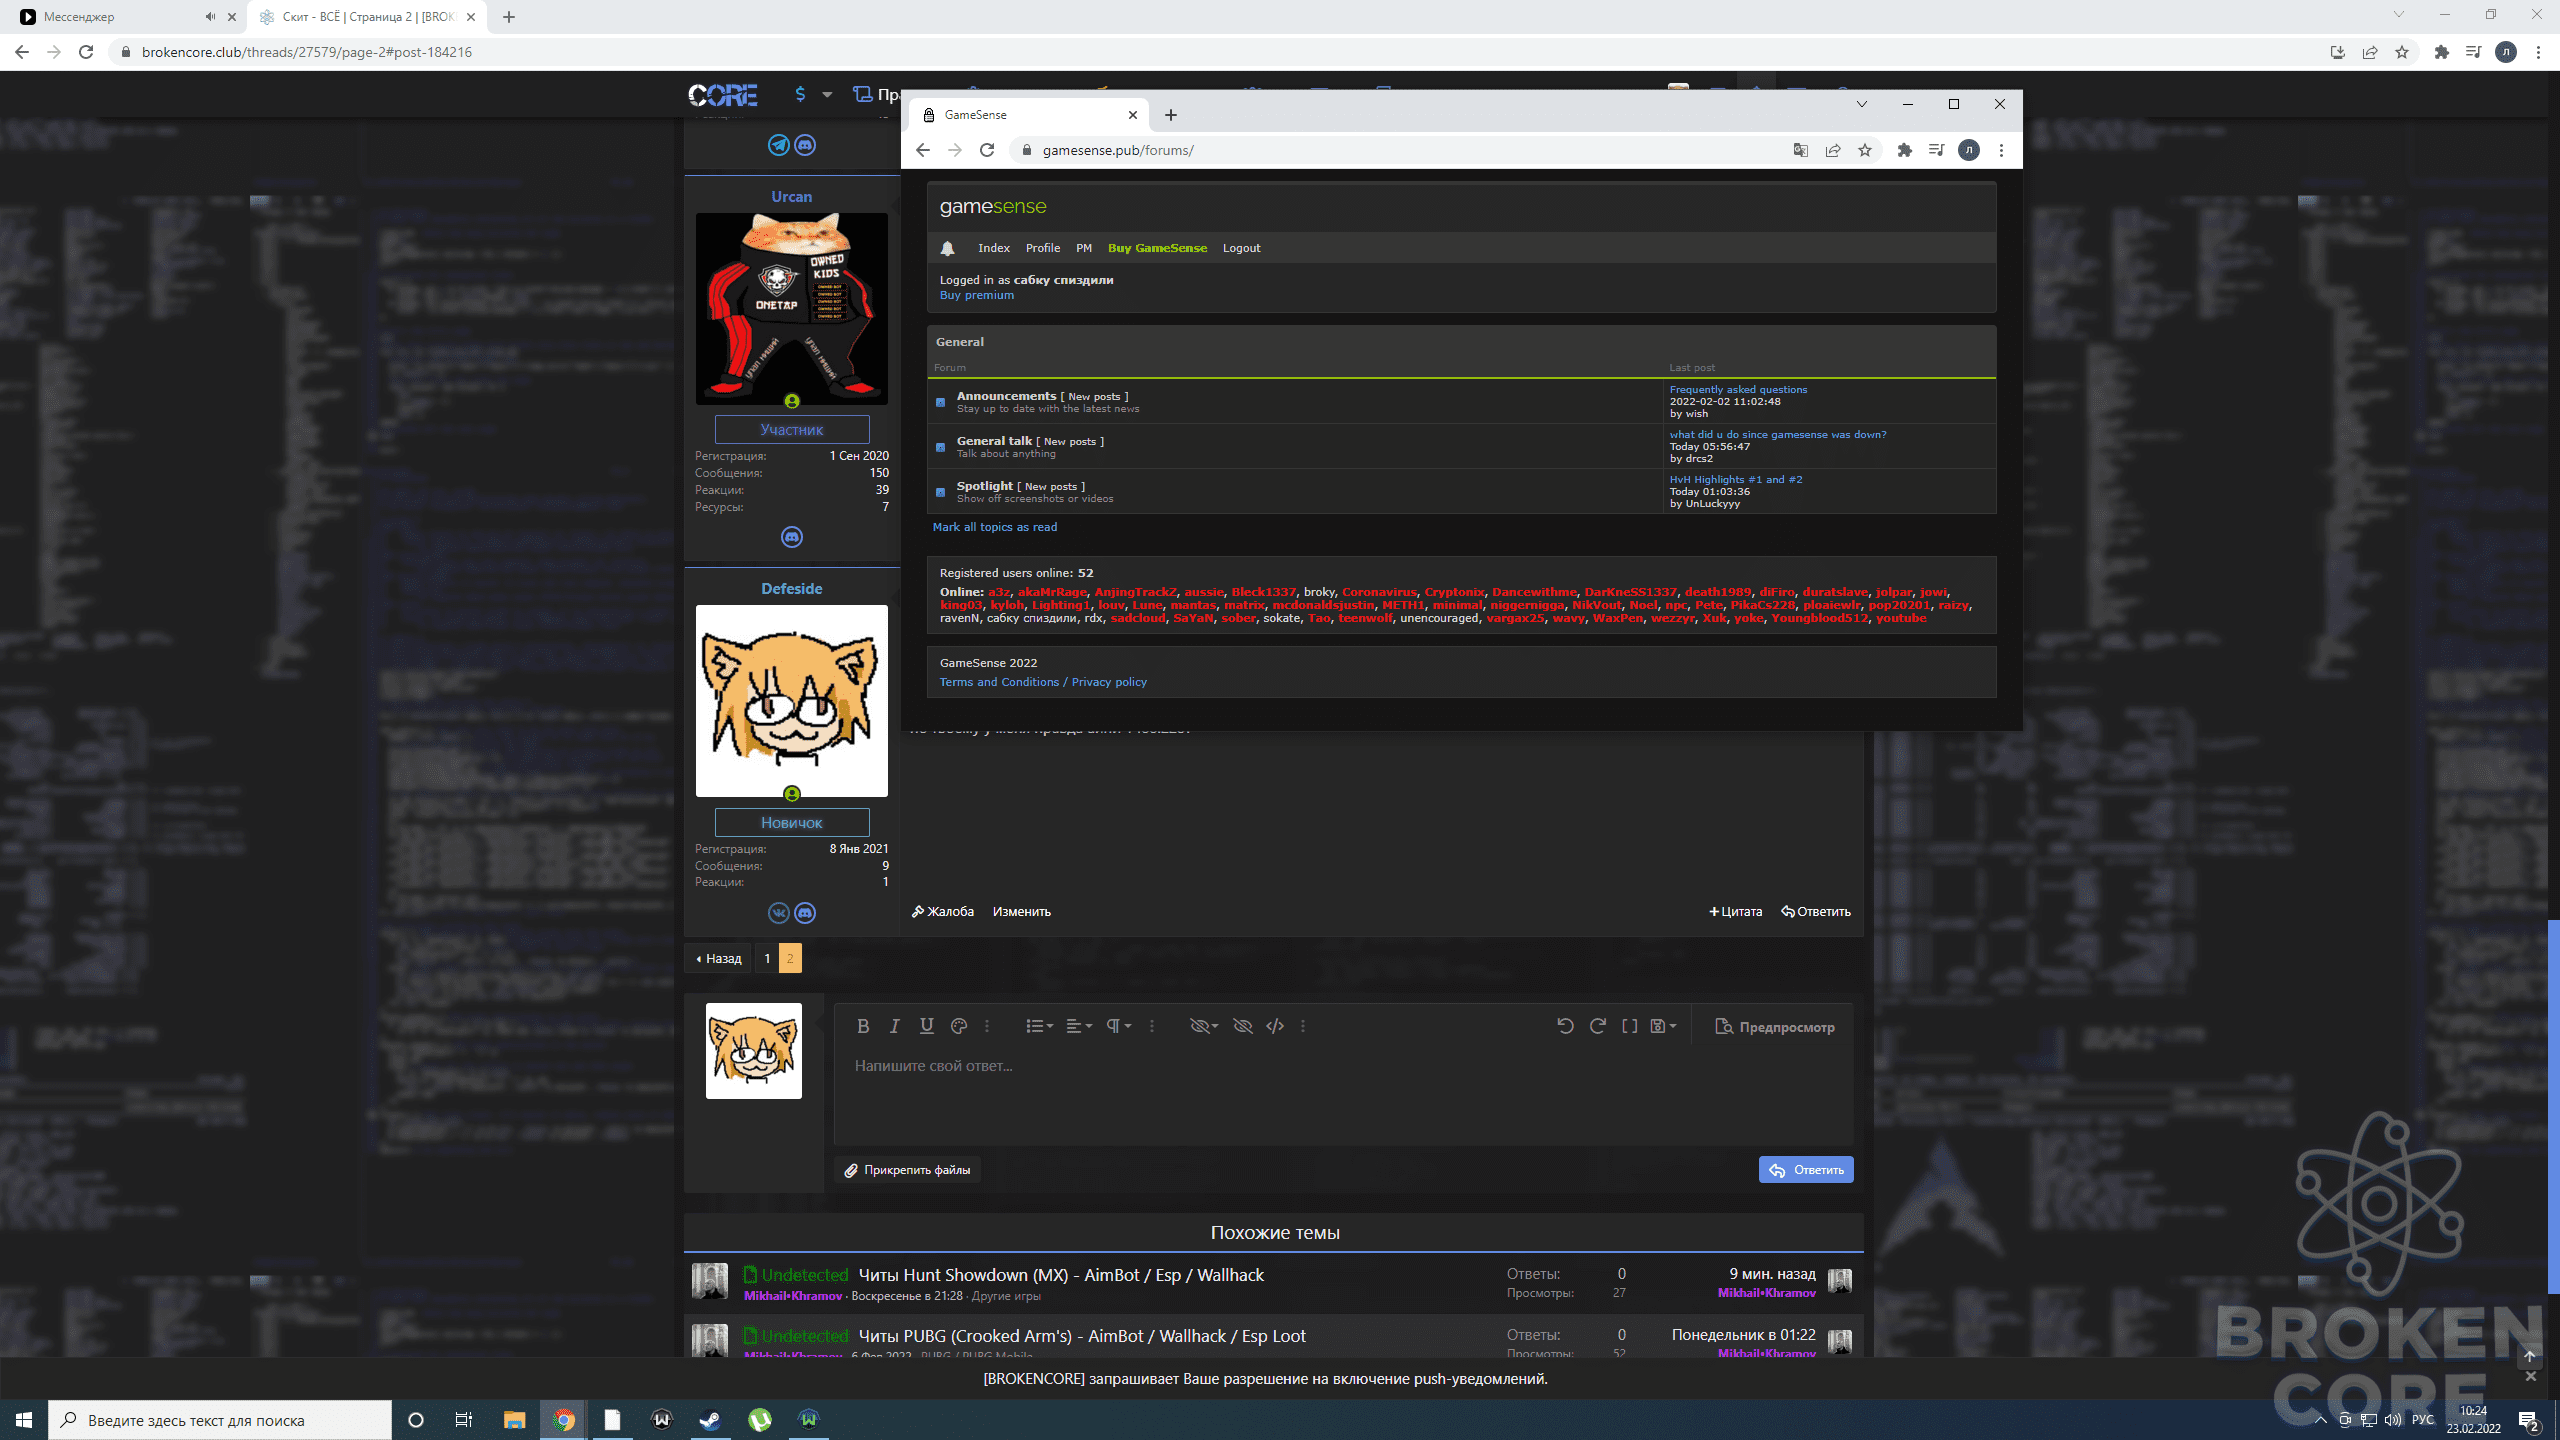Focus the reply text field

click(1343, 1097)
